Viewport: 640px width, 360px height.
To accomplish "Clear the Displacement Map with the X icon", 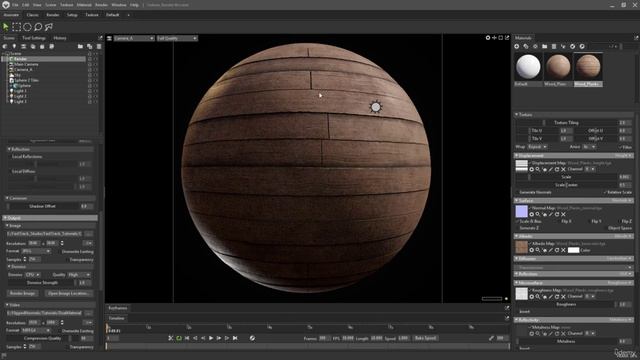I will click(563, 169).
